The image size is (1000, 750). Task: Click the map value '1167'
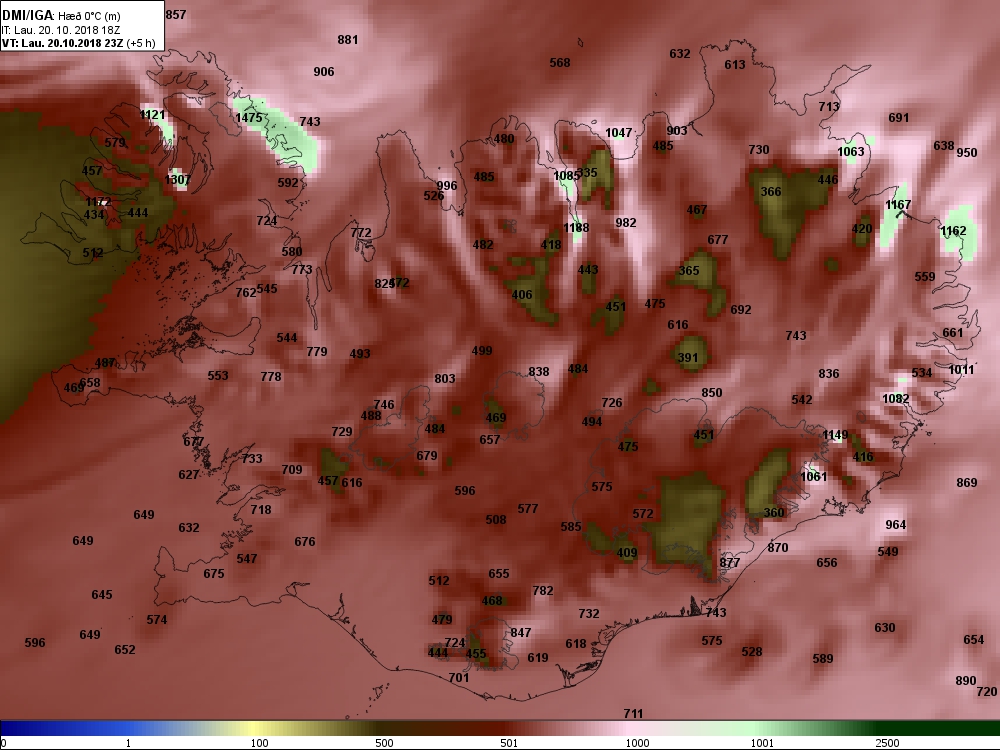[x=898, y=205]
